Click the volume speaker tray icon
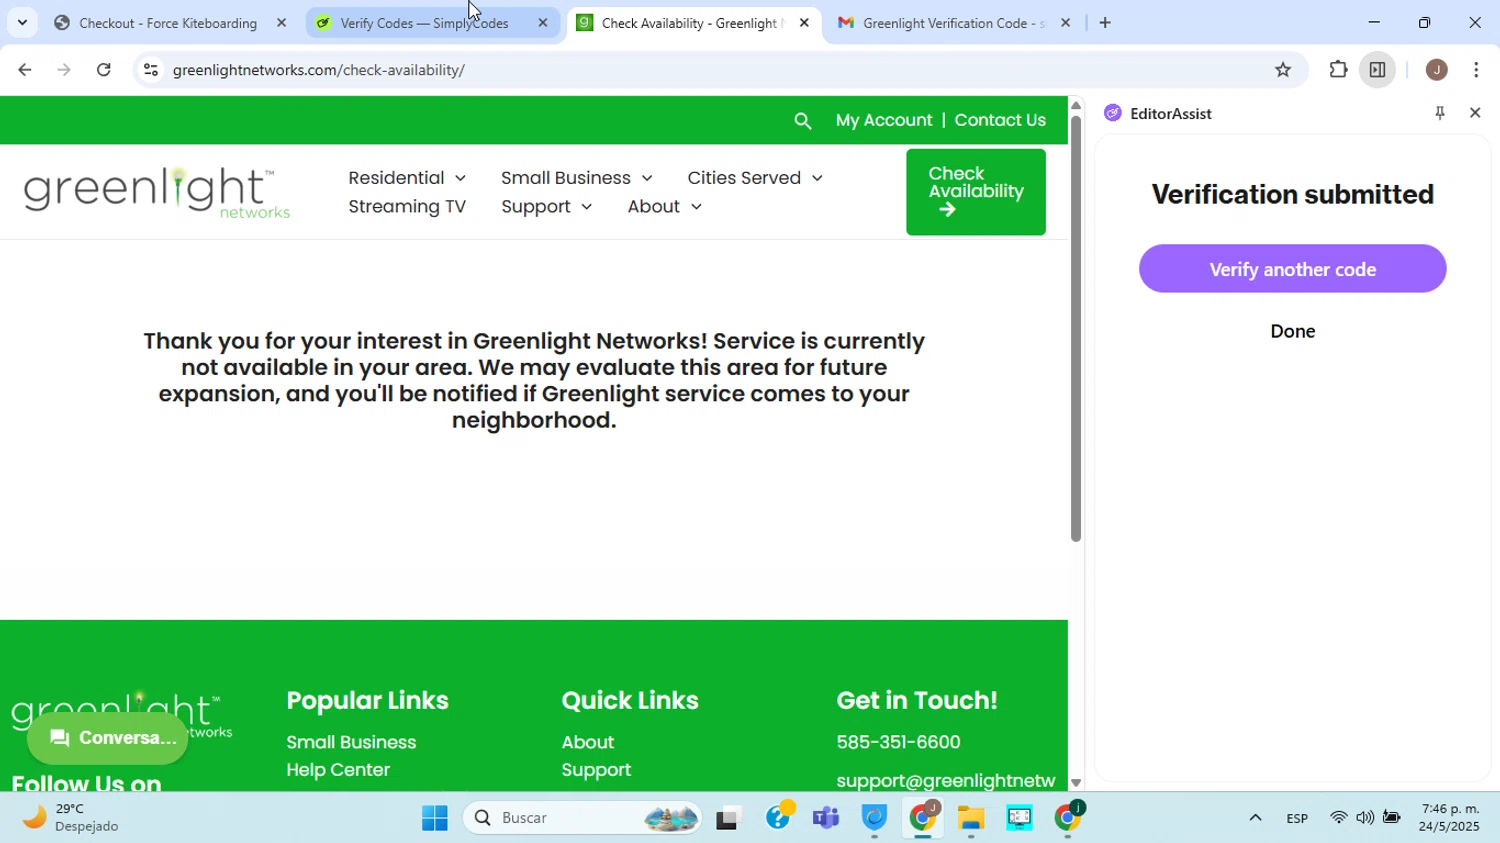This screenshot has height=843, width=1500. coord(1365,818)
